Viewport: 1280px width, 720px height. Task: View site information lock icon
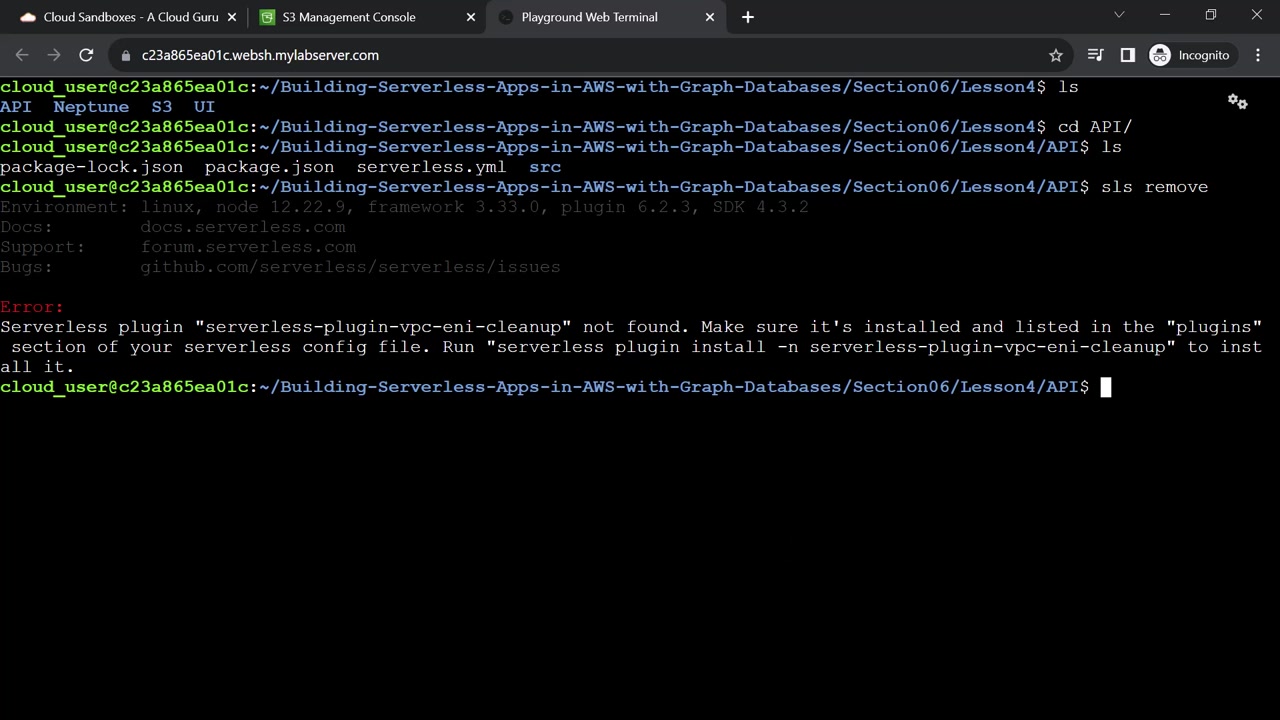click(125, 55)
